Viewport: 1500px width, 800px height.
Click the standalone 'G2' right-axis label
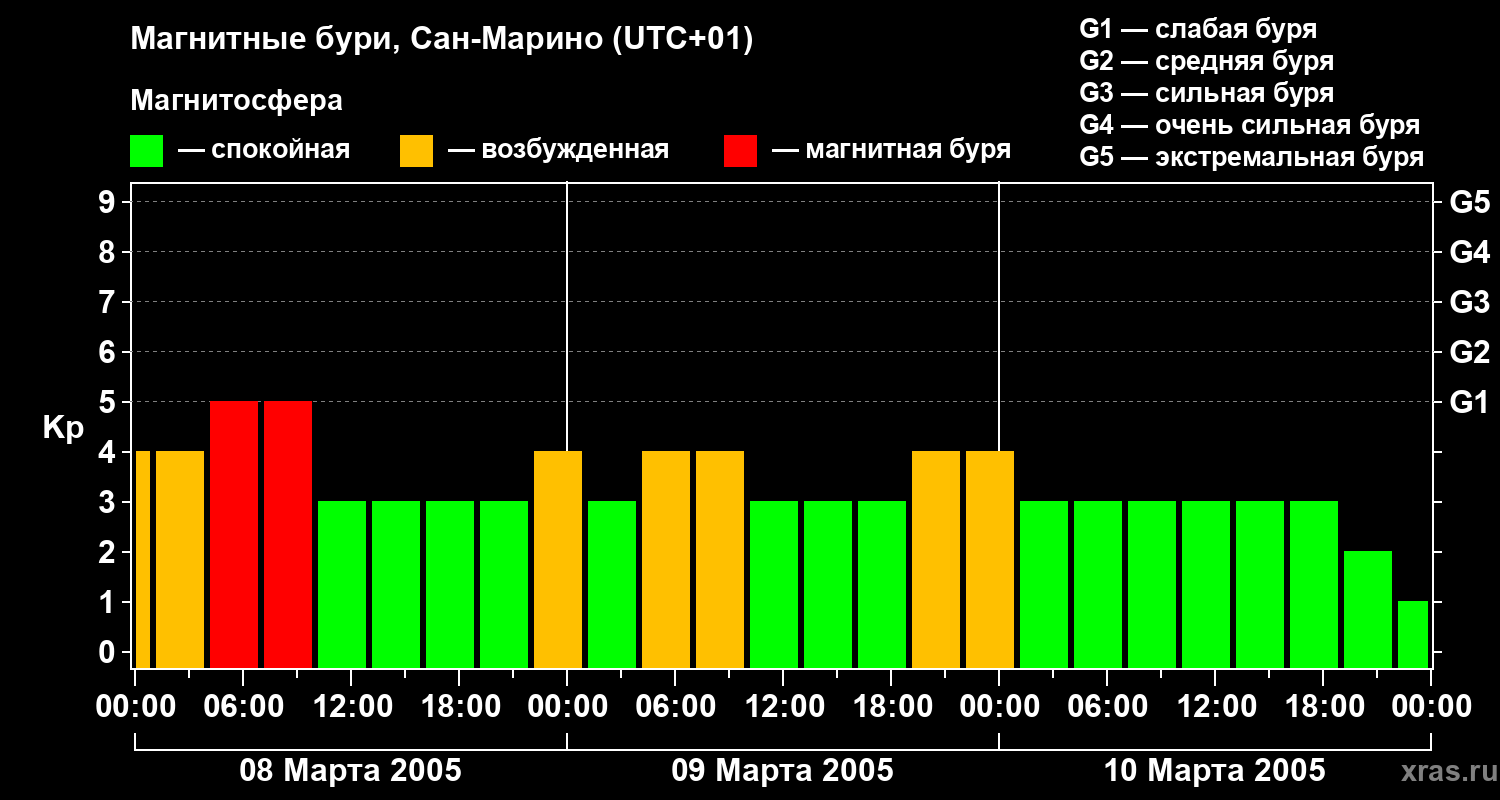tap(1470, 352)
